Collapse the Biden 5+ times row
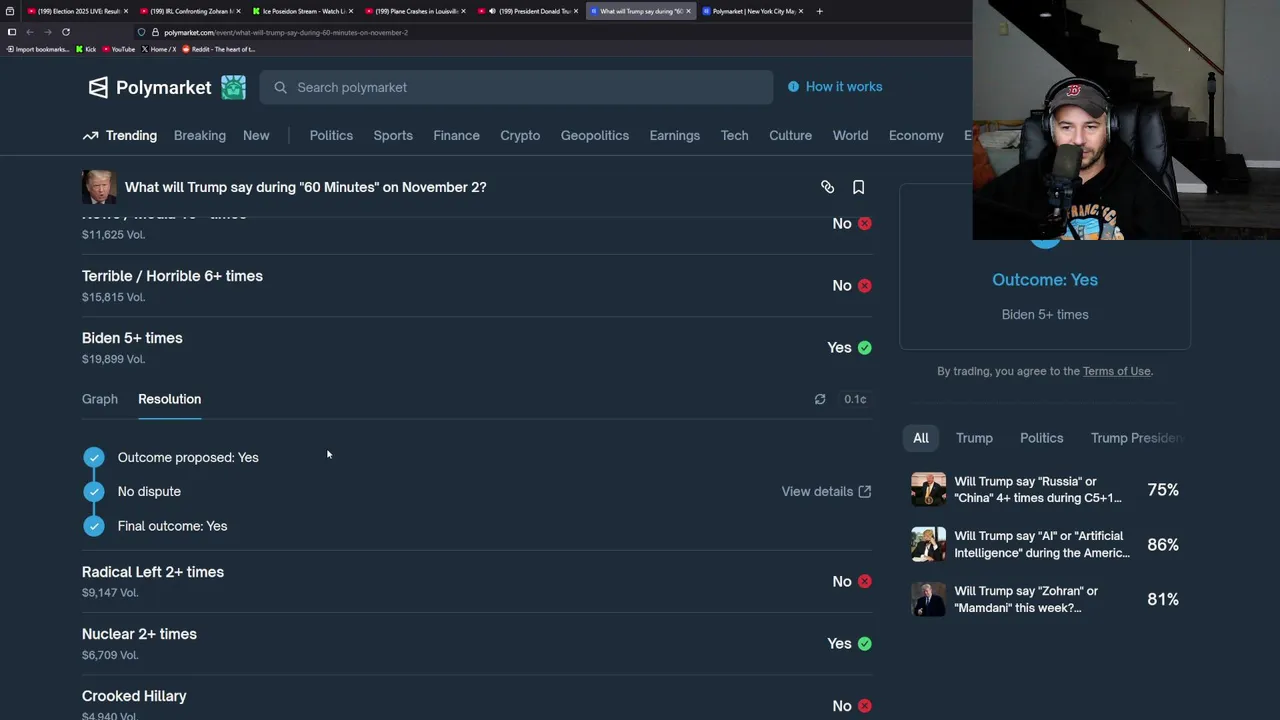 (x=476, y=347)
